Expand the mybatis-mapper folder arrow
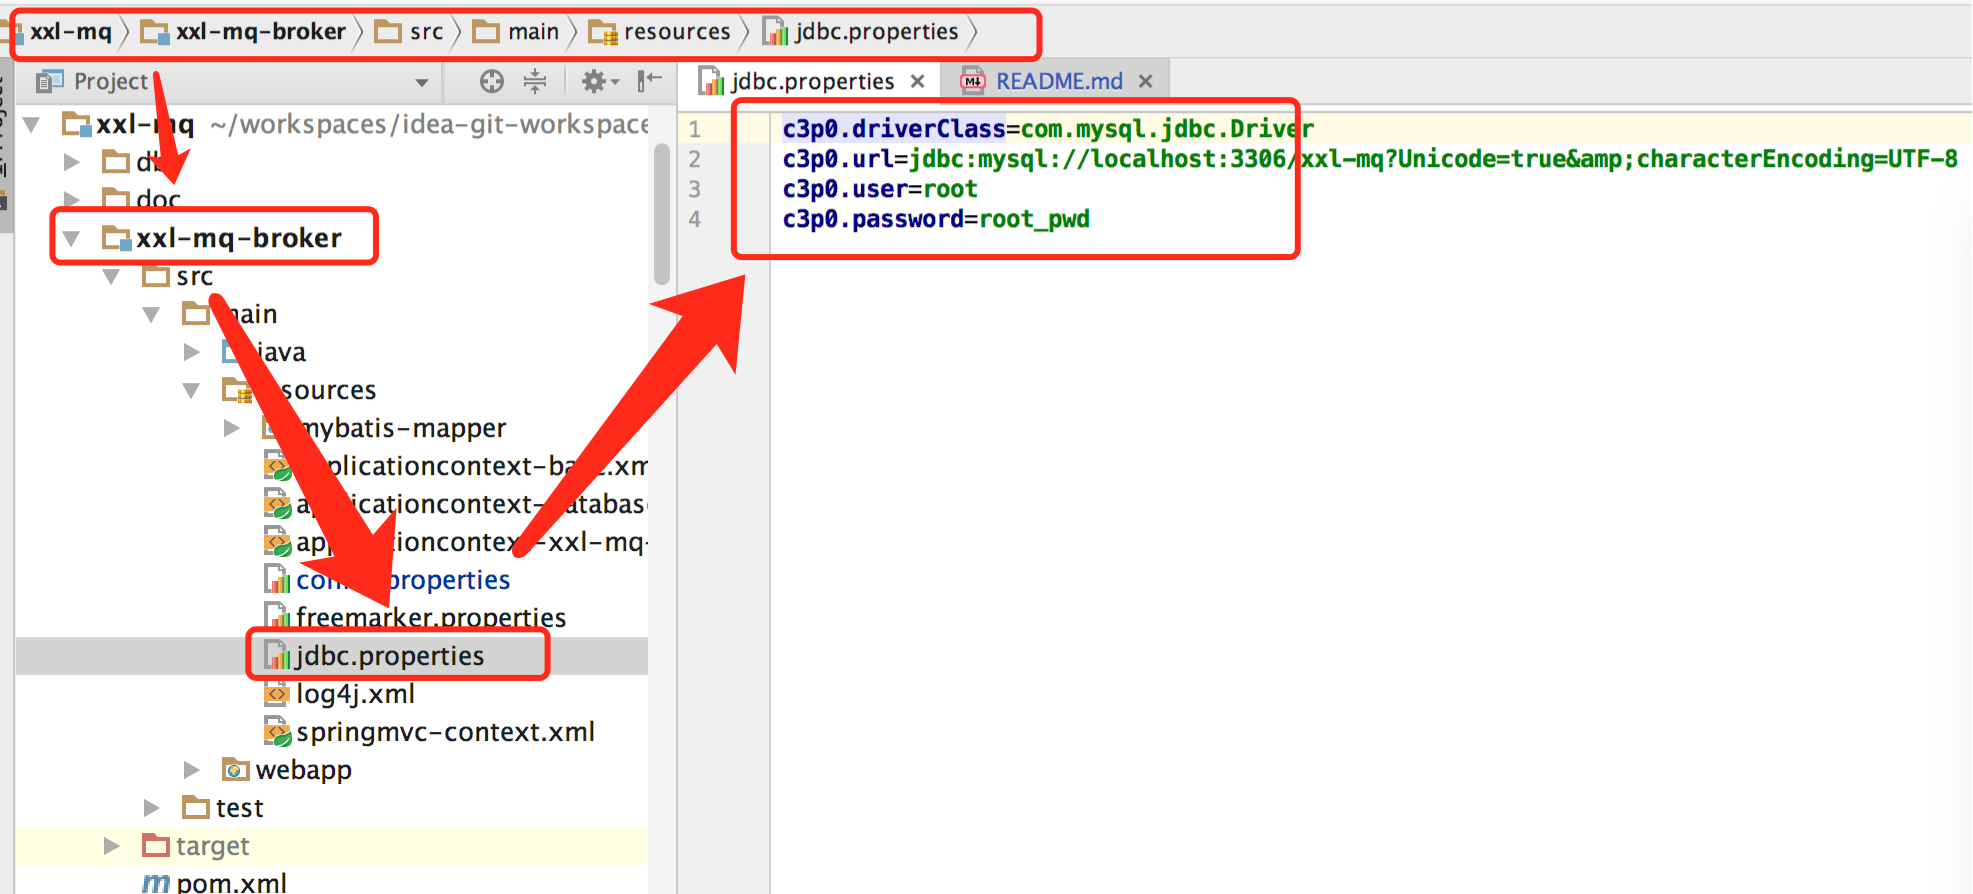Image resolution: width=1973 pixels, height=894 pixels. (x=232, y=428)
